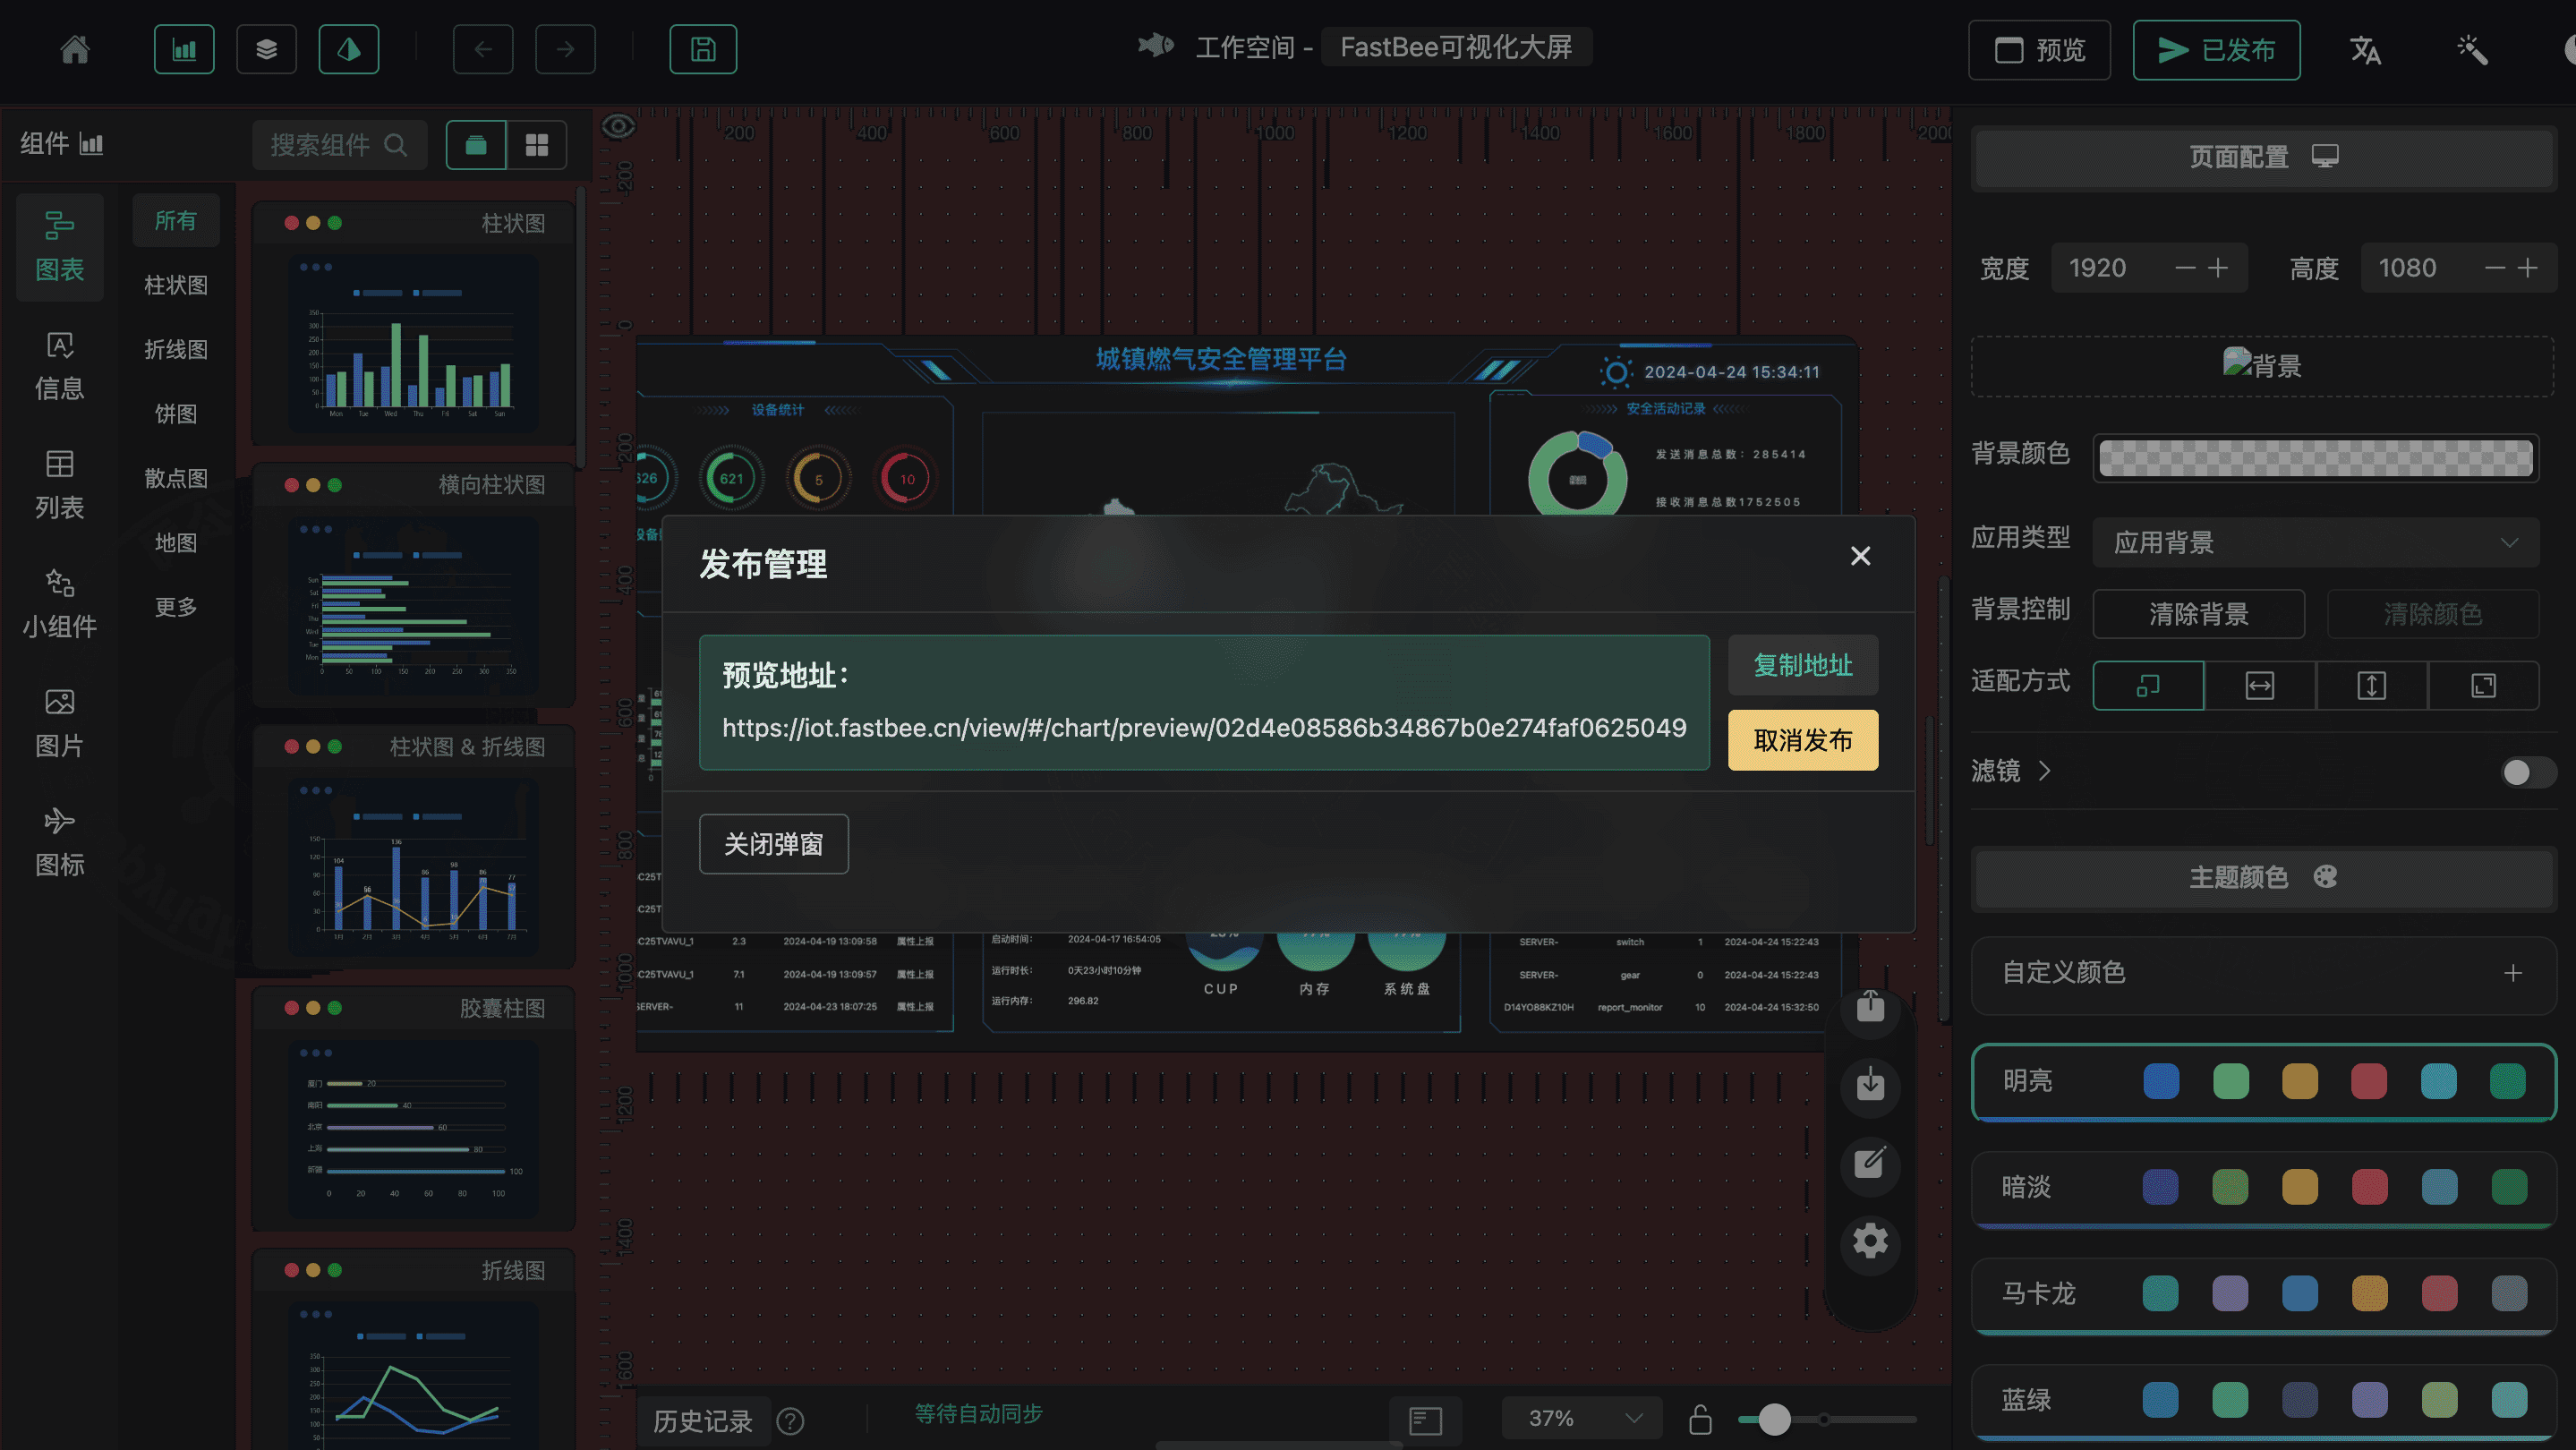Select the first adaptive fit mode
The height and width of the screenshot is (1450, 2576).
coord(2148,685)
